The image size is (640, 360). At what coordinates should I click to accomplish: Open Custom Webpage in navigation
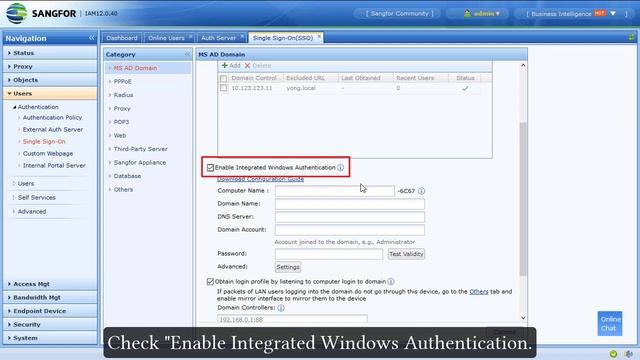pyautogui.click(x=48, y=153)
